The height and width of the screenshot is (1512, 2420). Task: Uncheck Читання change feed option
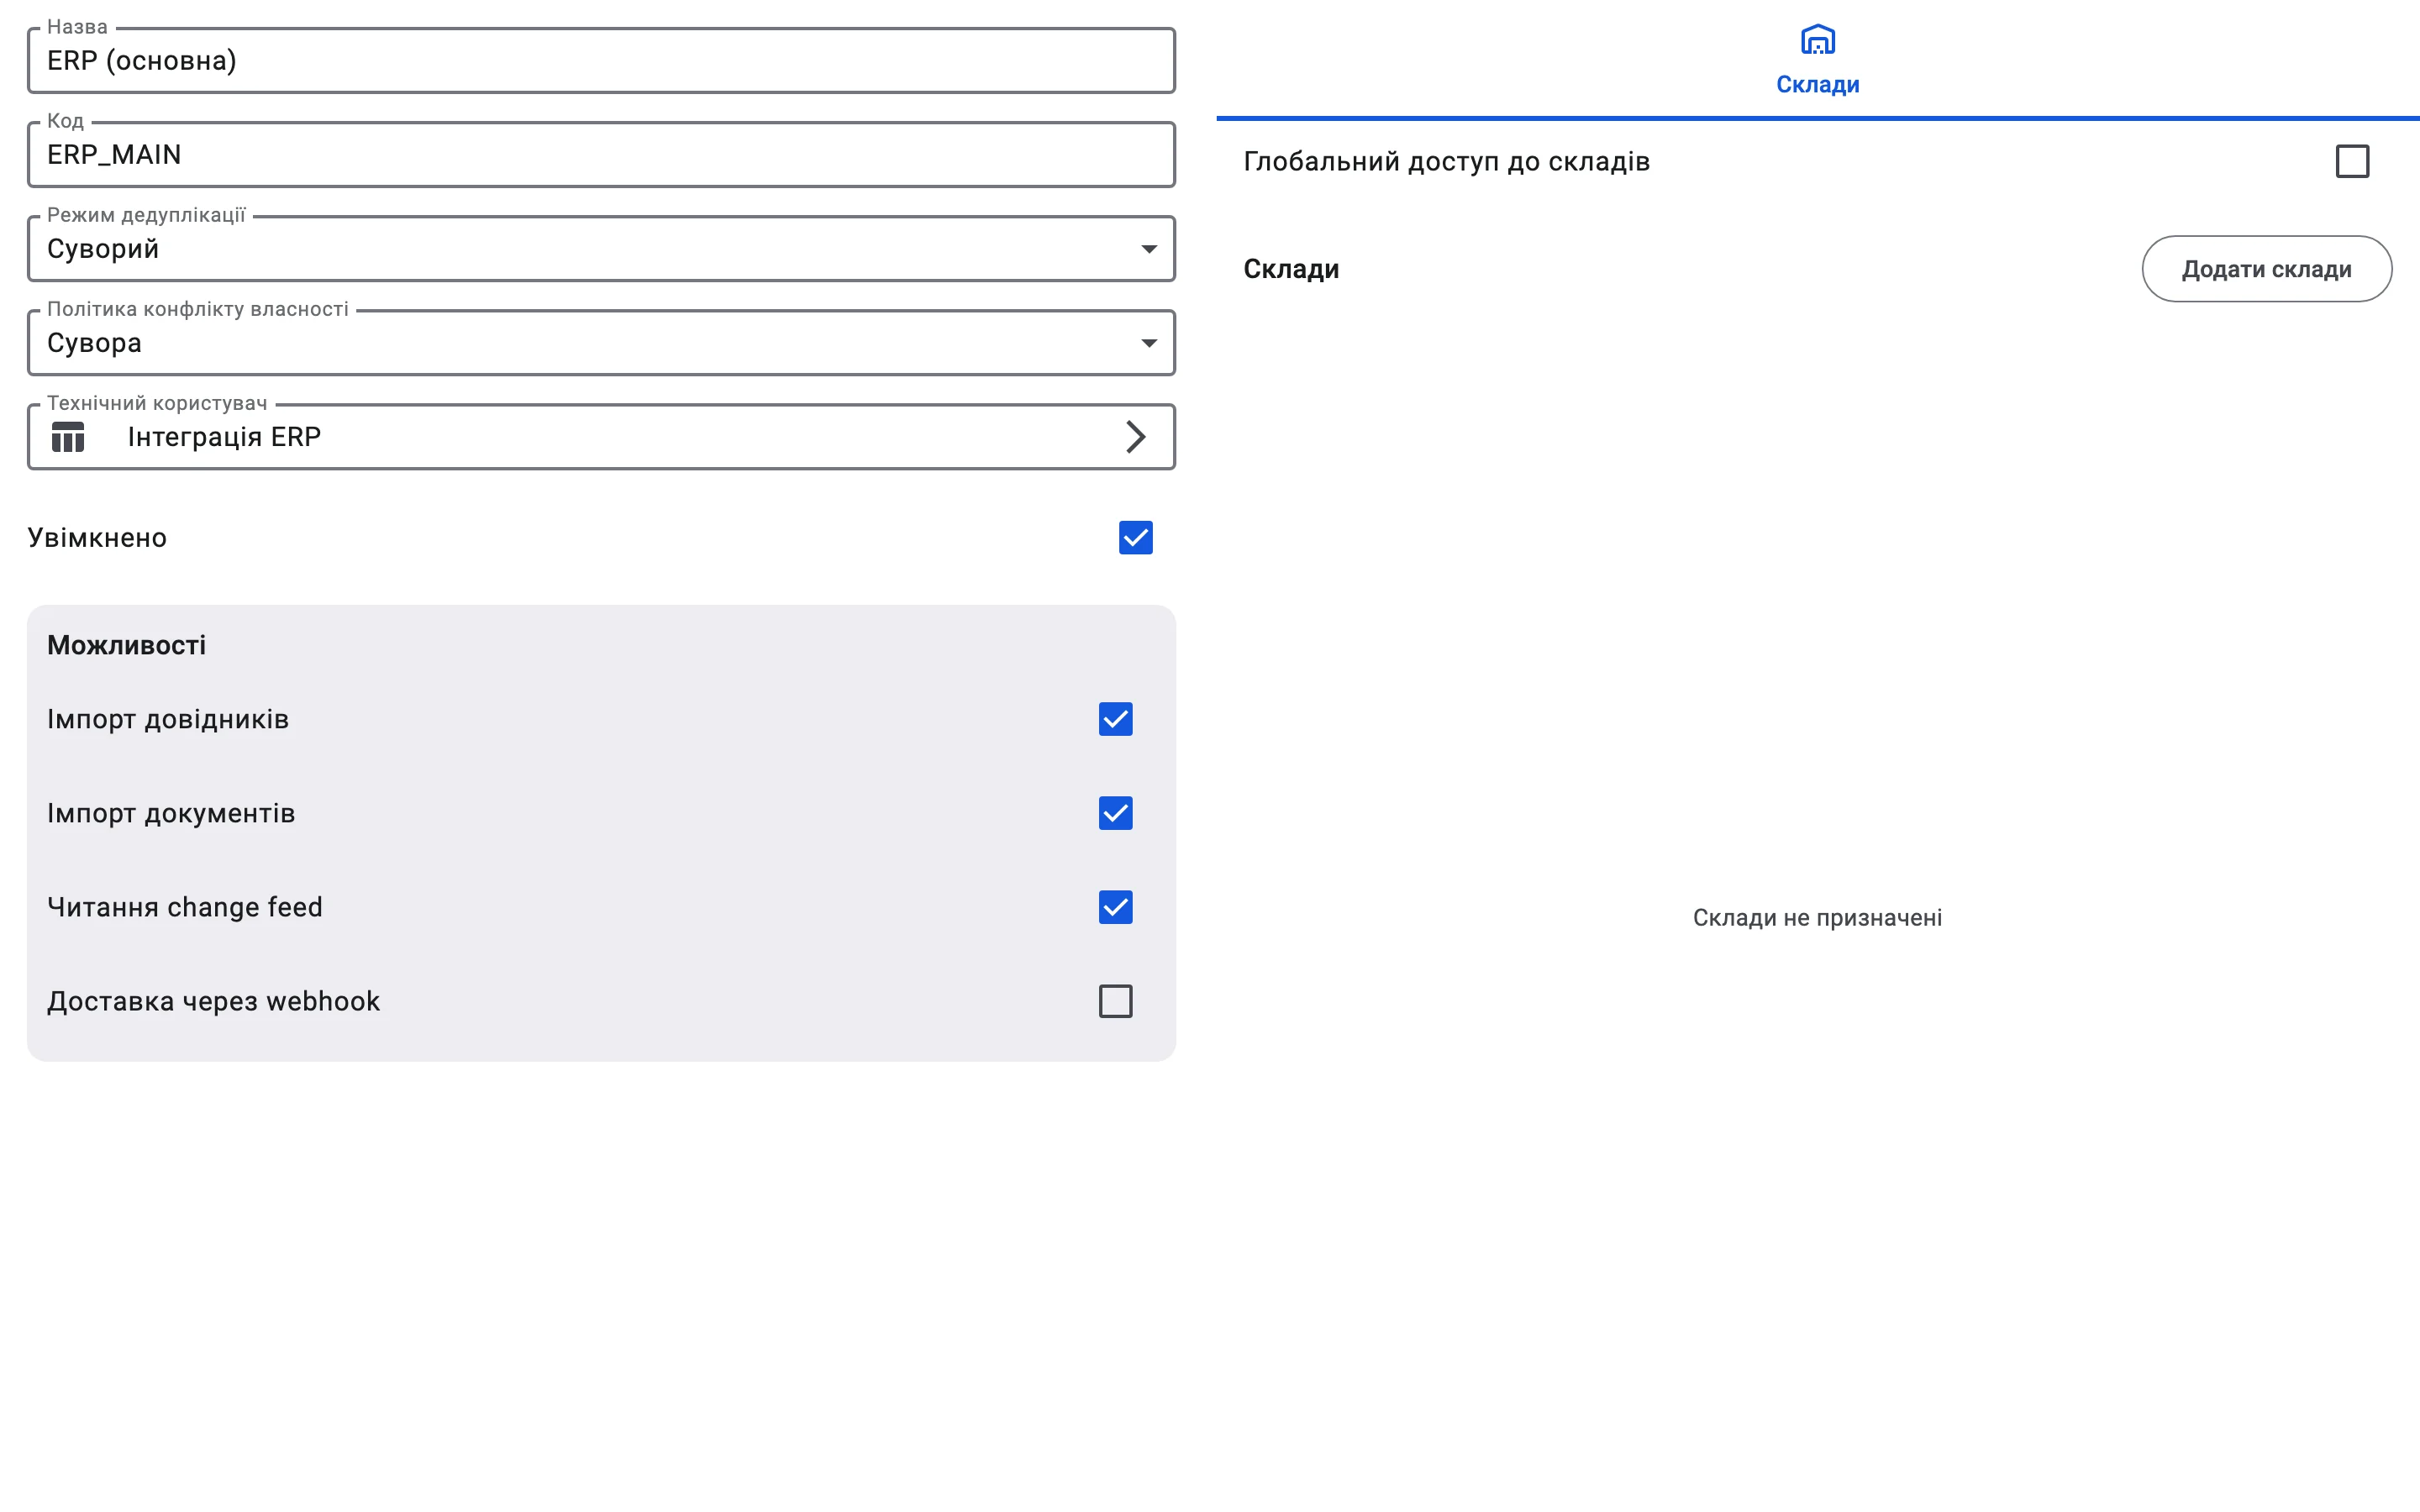point(1115,907)
